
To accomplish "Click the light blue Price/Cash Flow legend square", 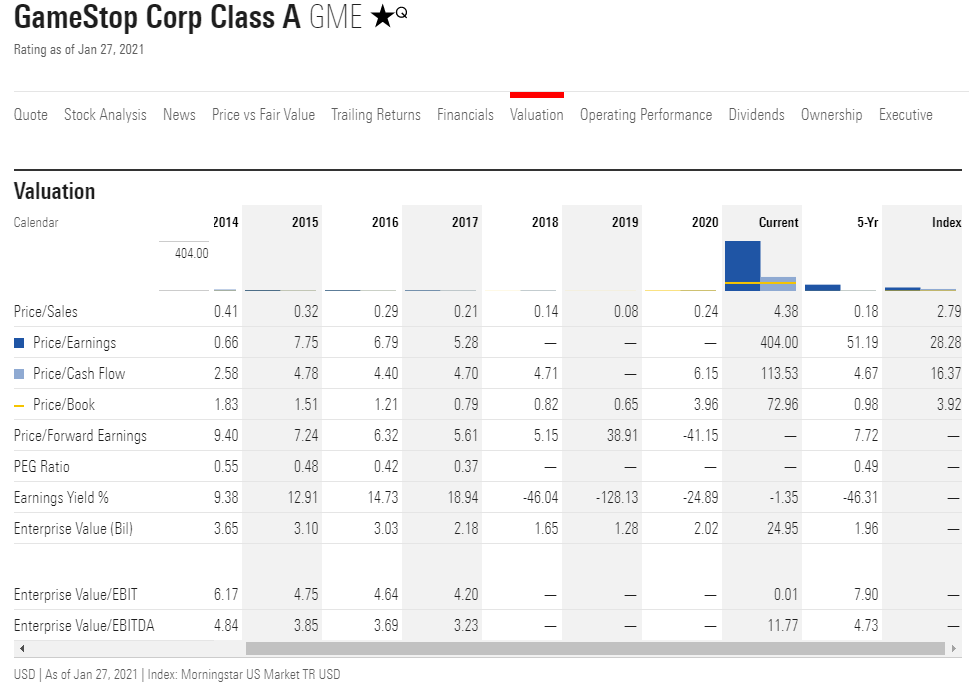I will 19,374.
